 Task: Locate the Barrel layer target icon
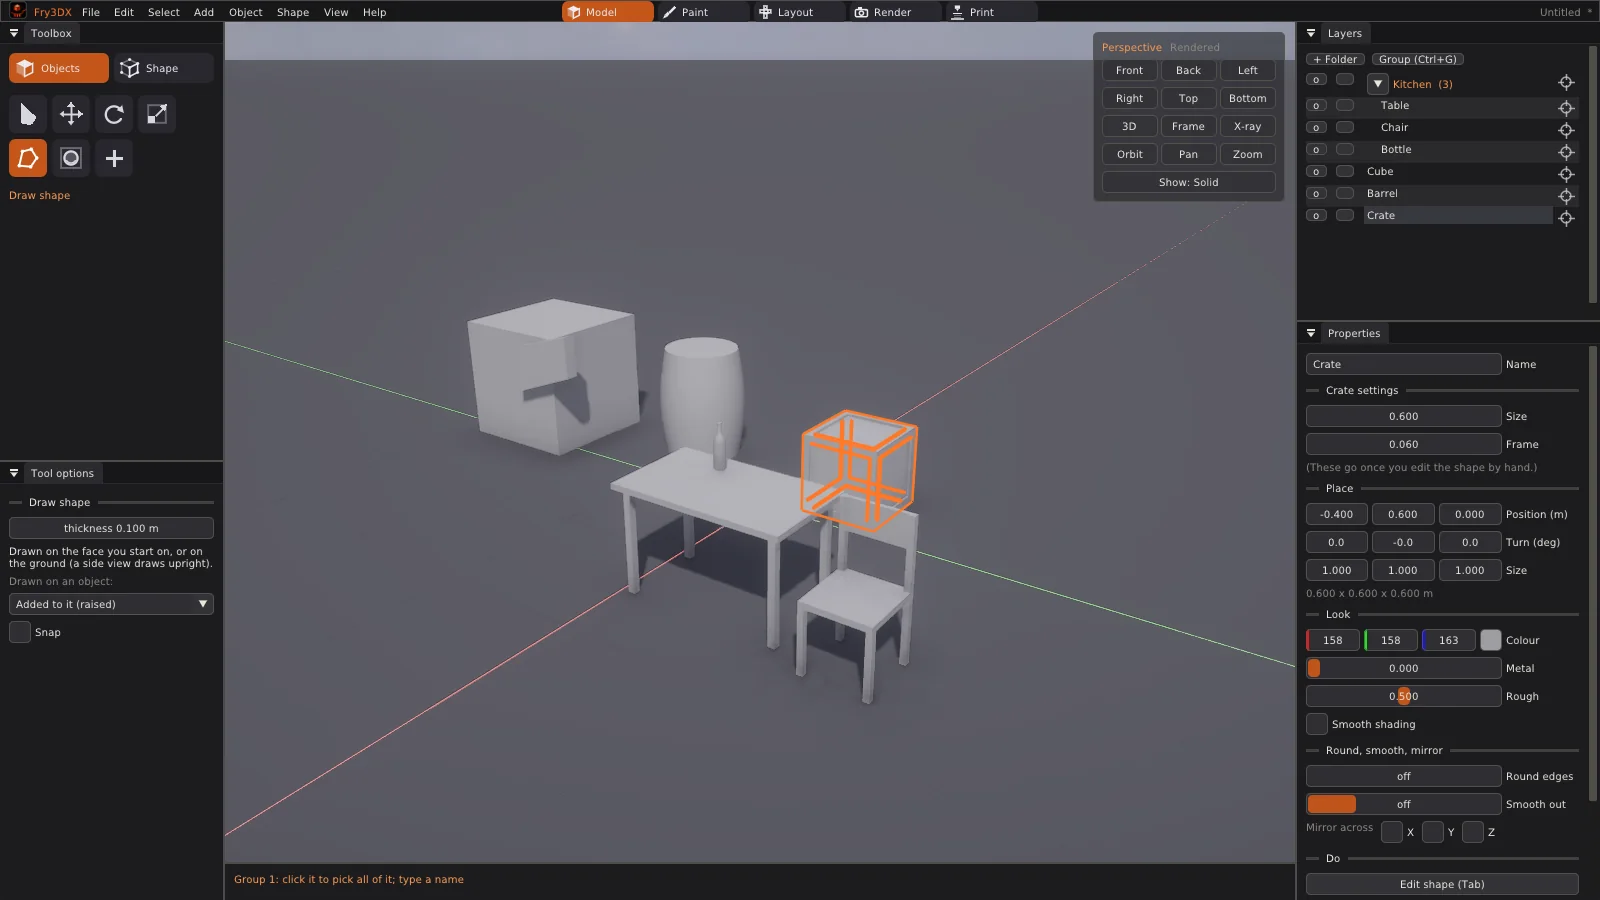click(x=1566, y=195)
